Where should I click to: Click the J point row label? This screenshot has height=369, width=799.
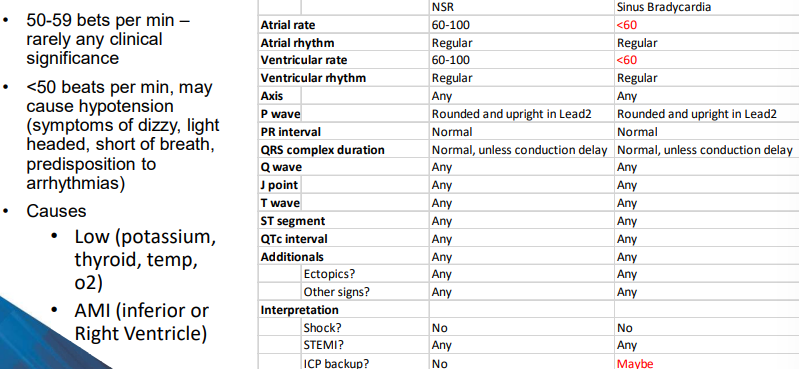[279, 184]
